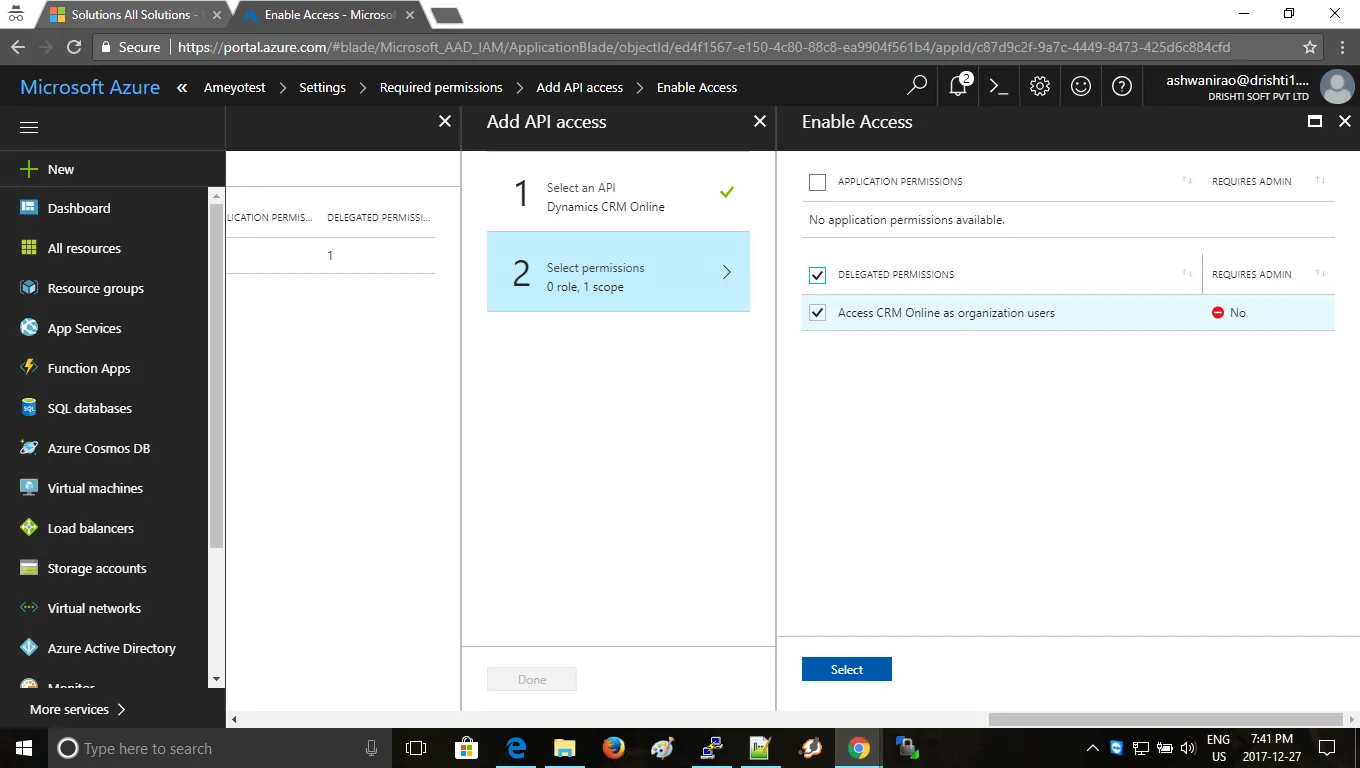Open Azure Active Directory in sidebar

pos(111,648)
